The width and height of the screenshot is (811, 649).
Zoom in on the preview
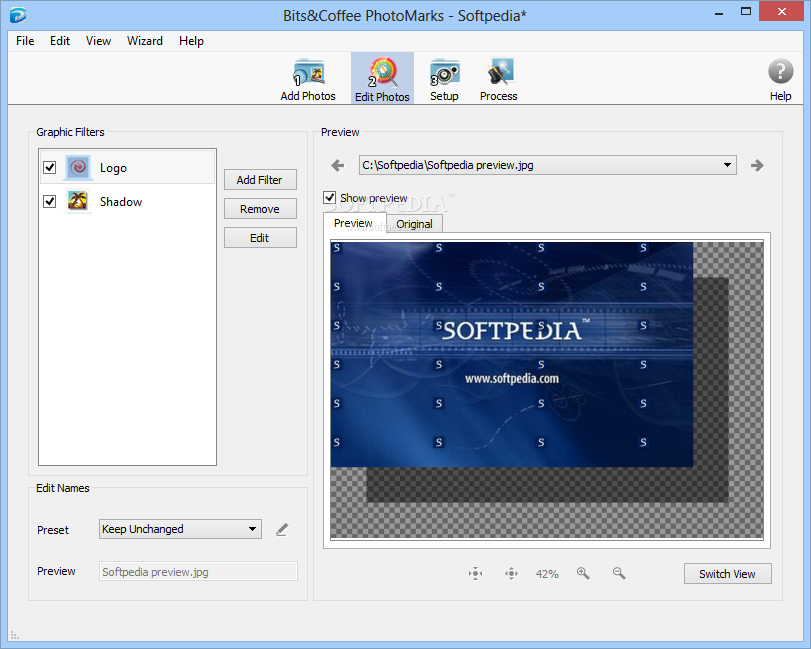[x=583, y=573]
